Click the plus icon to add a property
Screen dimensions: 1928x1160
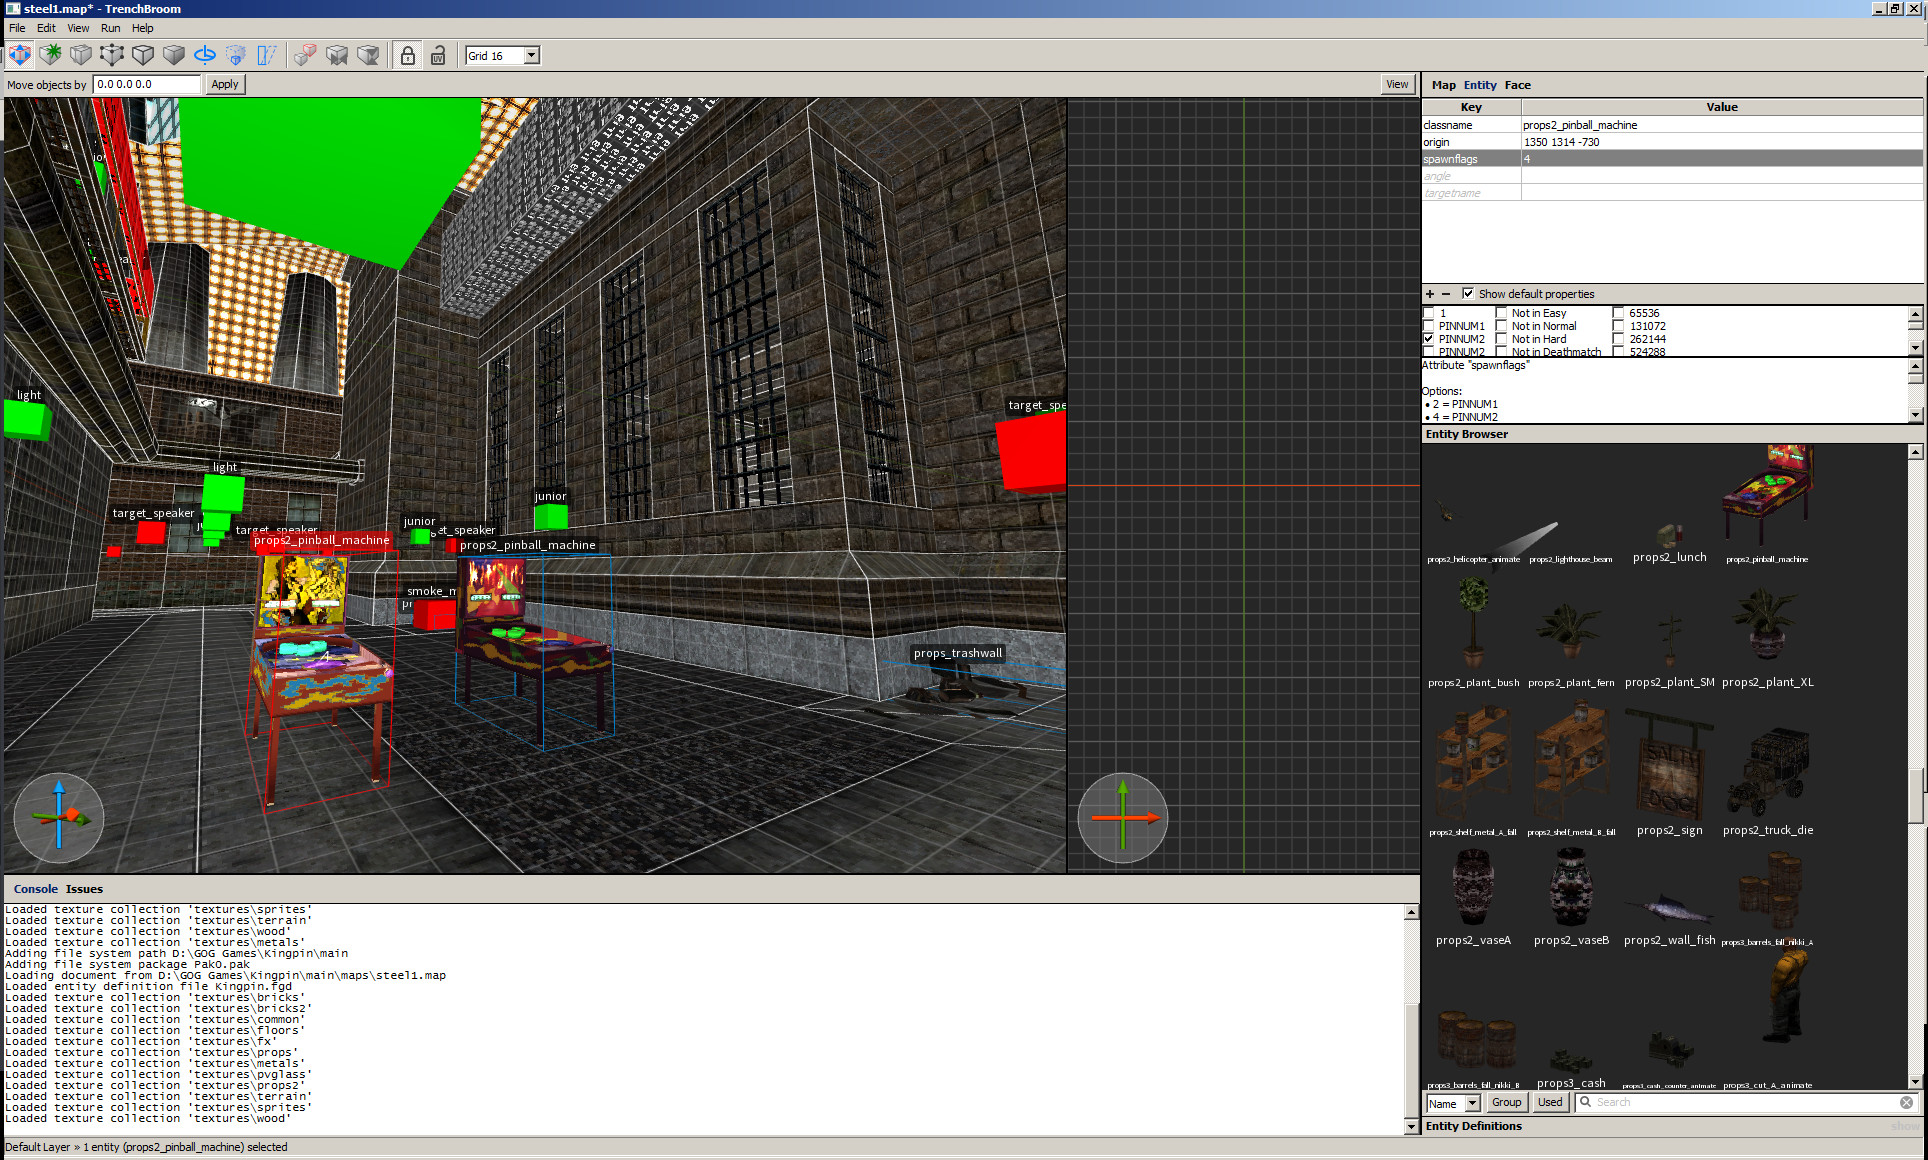(1430, 294)
